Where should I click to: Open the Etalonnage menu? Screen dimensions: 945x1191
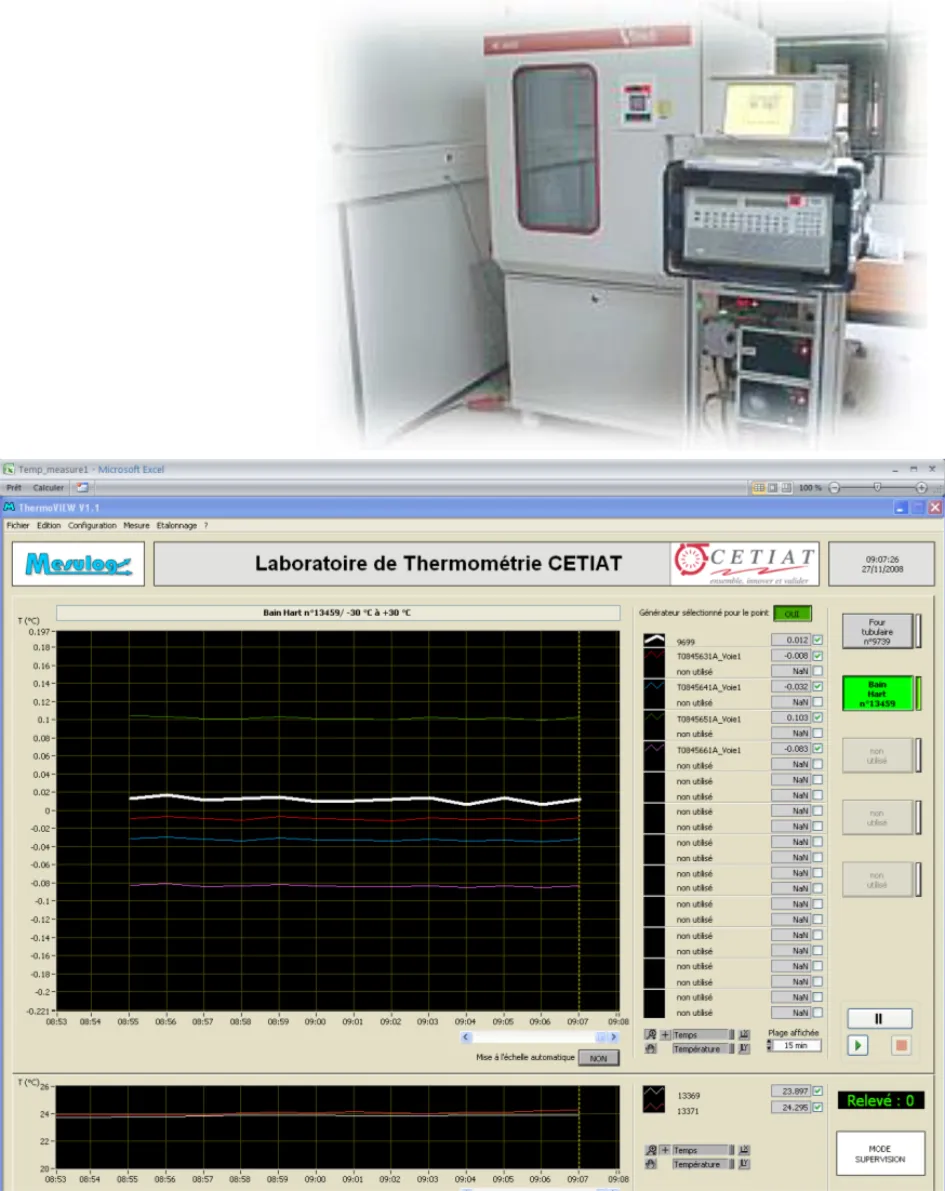pyautogui.click(x=176, y=526)
